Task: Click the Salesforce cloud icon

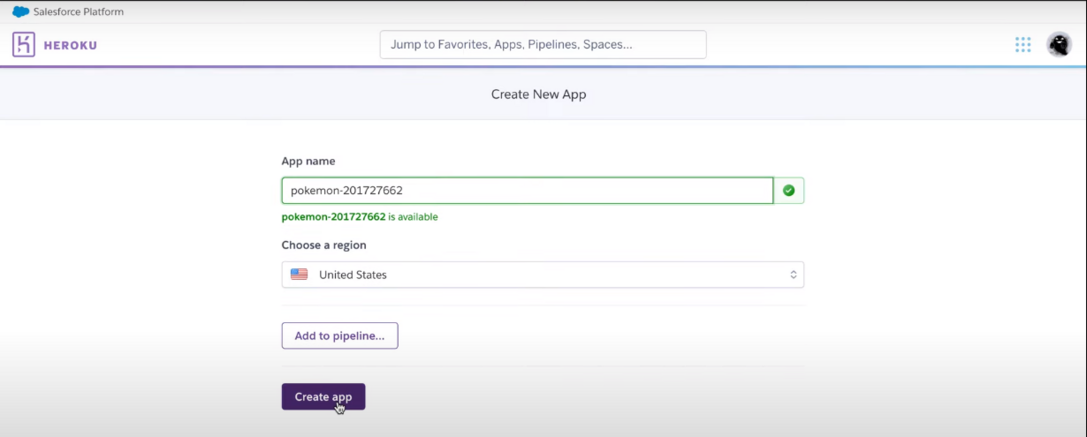Action: 21,12
